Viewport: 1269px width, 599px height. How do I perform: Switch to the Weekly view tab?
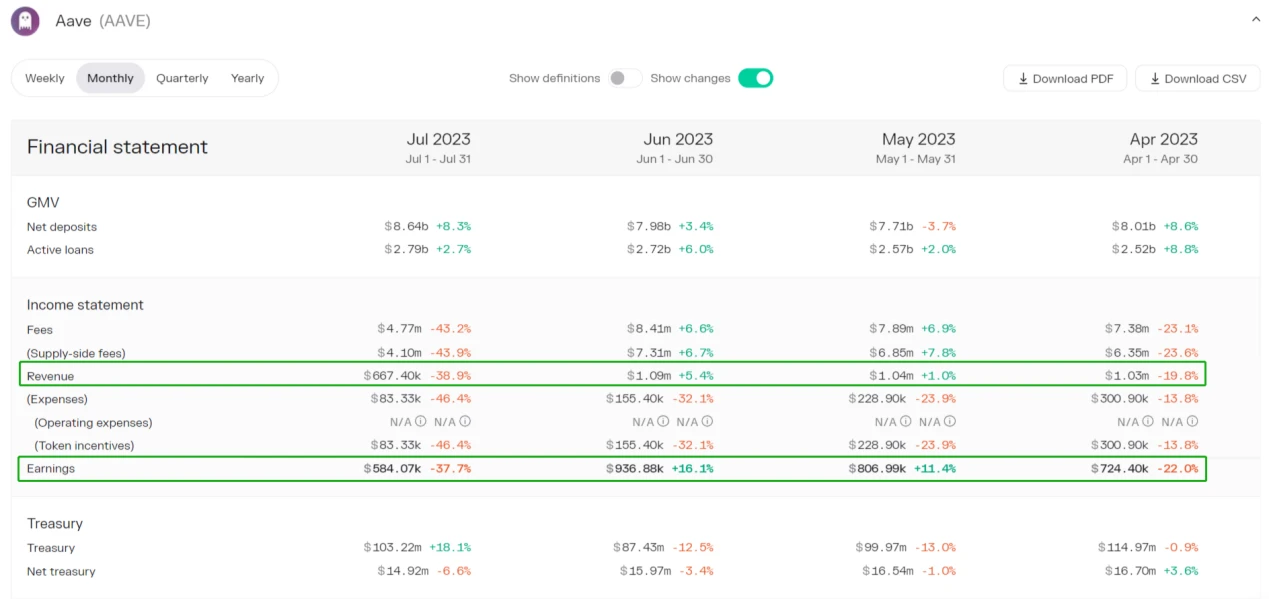click(x=45, y=78)
